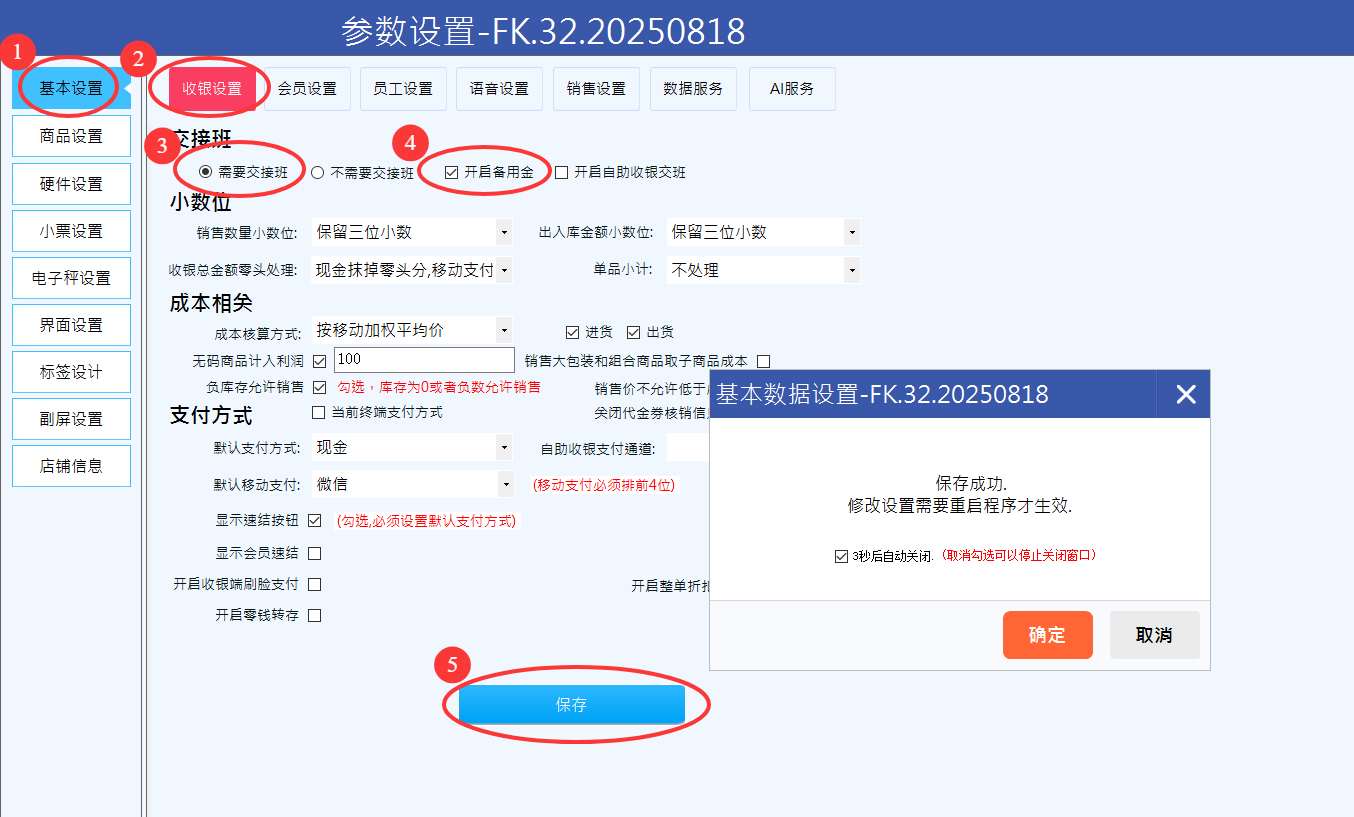The image size is (1354, 817).
Task: Close the 基本数据设置 dialog with X
Action: tap(1185, 394)
